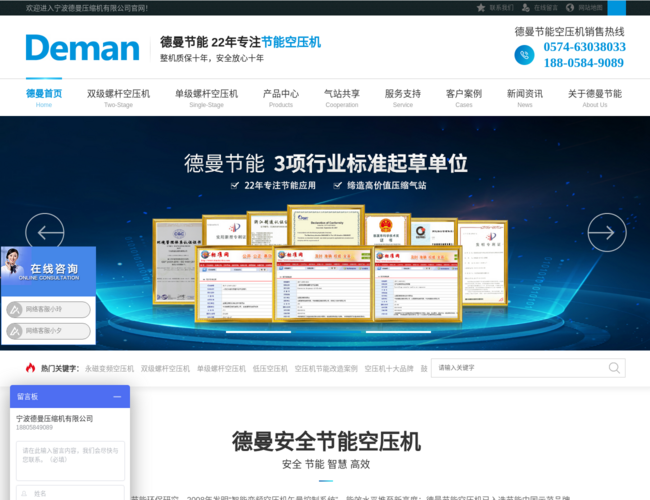Open the 空压机节能改造案例 keyword link
Viewport: 650px width, 500px height.
click(x=326, y=368)
